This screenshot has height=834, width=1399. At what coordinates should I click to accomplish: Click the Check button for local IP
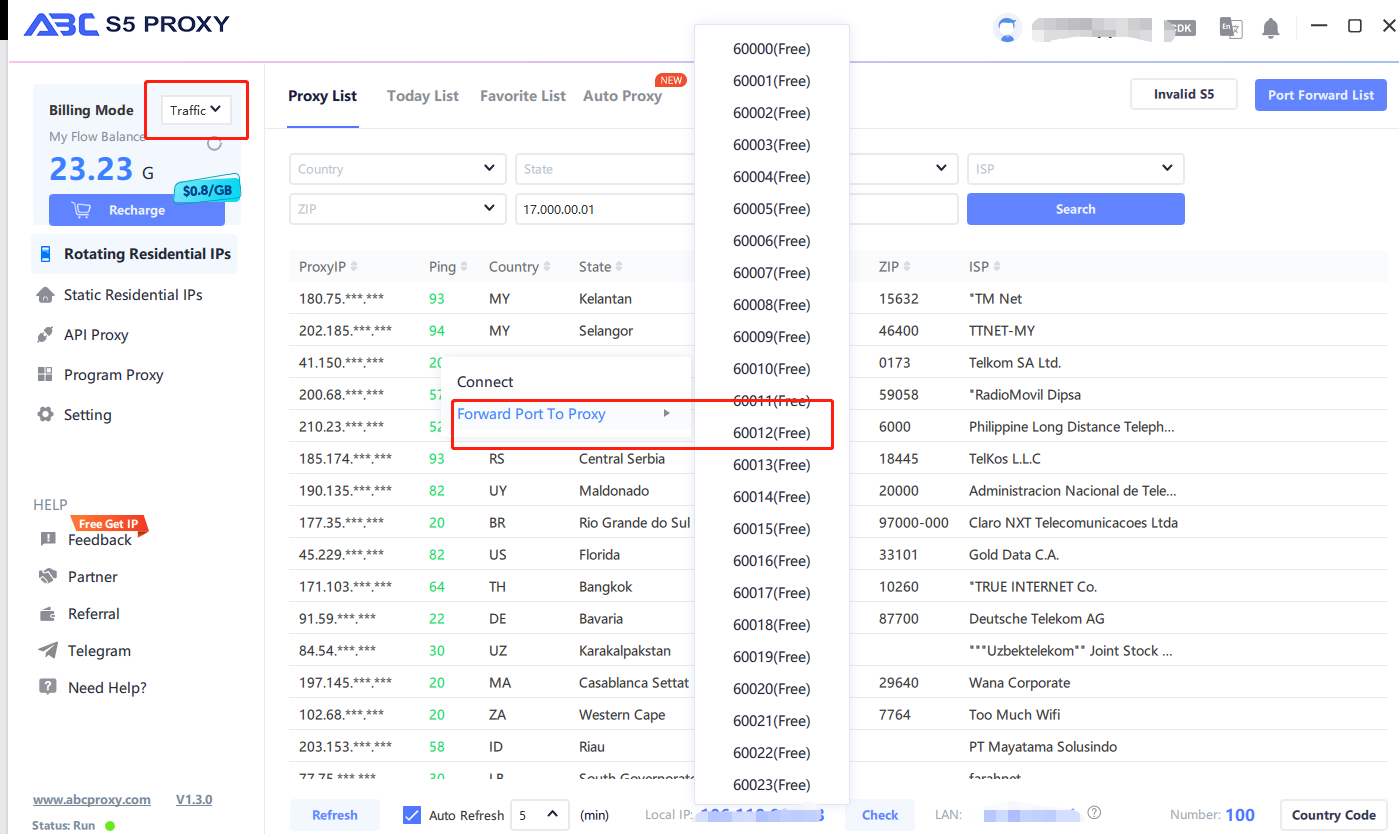pos(880,815)
